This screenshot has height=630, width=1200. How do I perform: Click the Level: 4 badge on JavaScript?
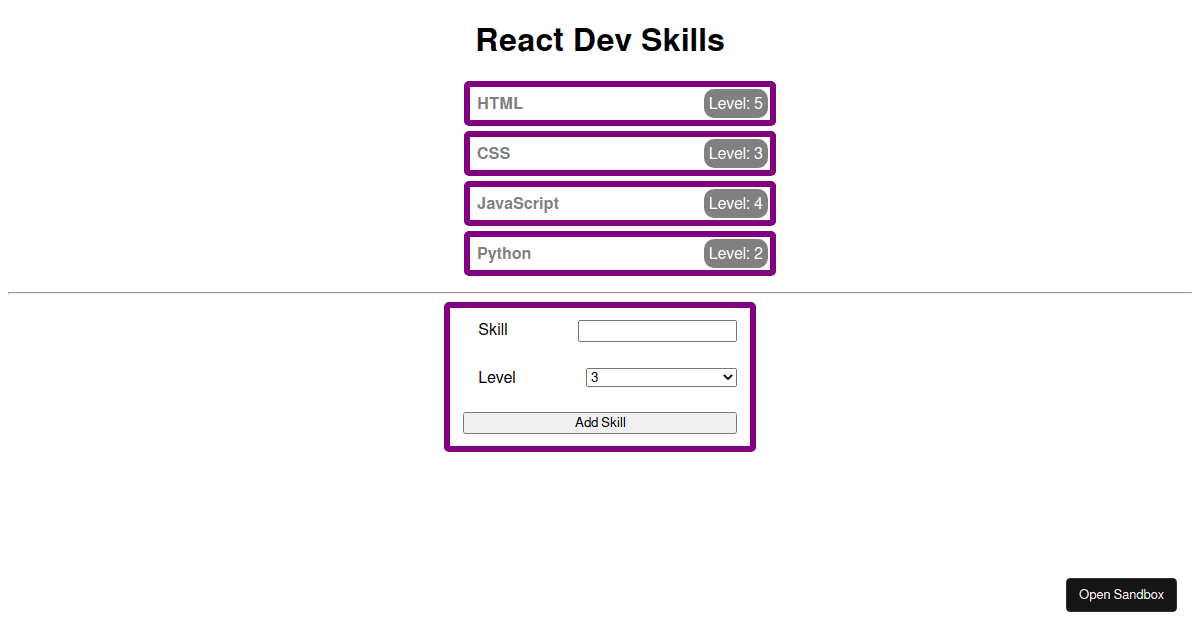click(x=735, y=203)
